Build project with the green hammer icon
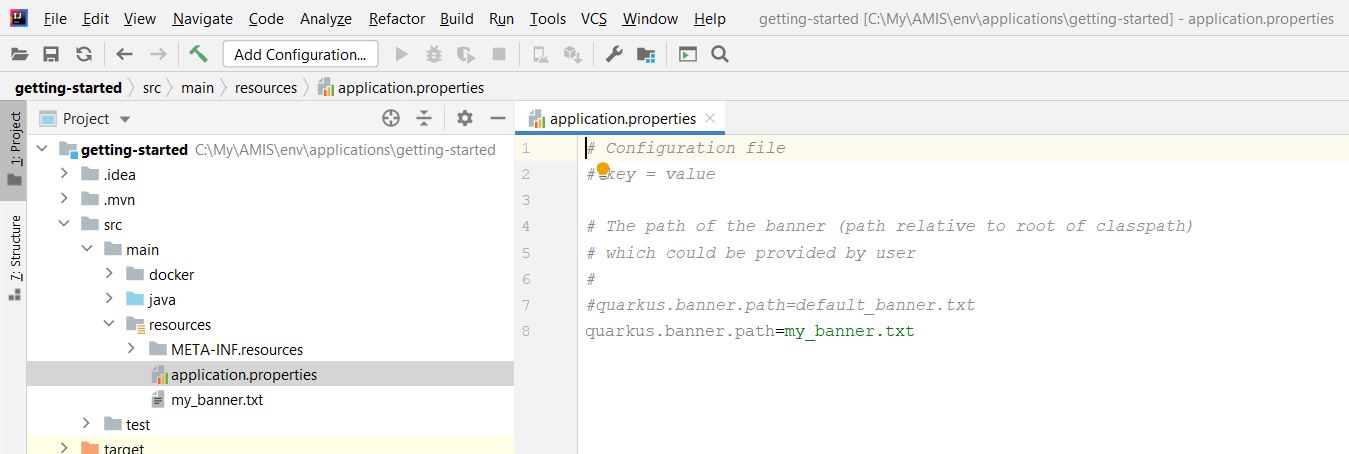 (x=198, y=54)
